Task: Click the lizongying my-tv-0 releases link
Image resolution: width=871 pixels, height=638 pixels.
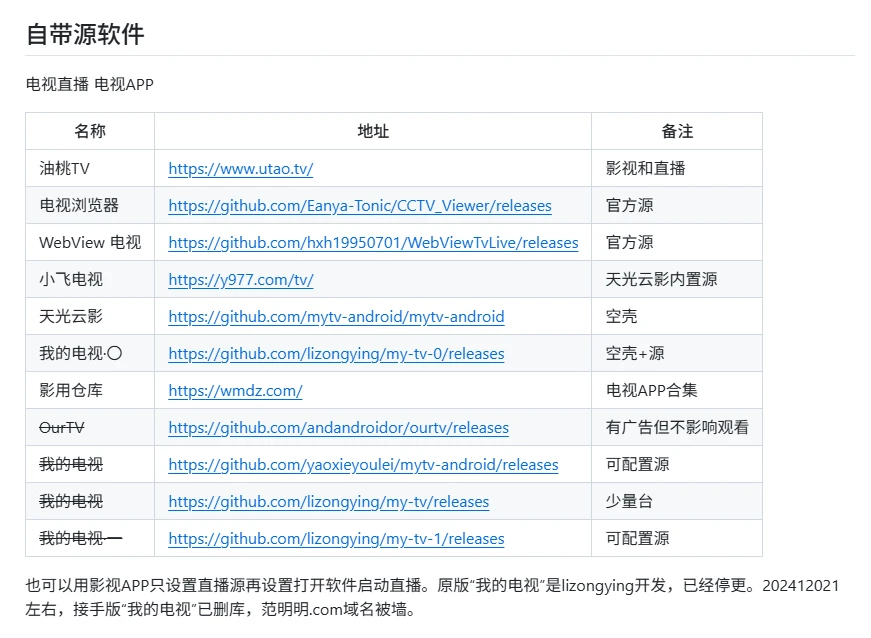Action: pos(336,354)
